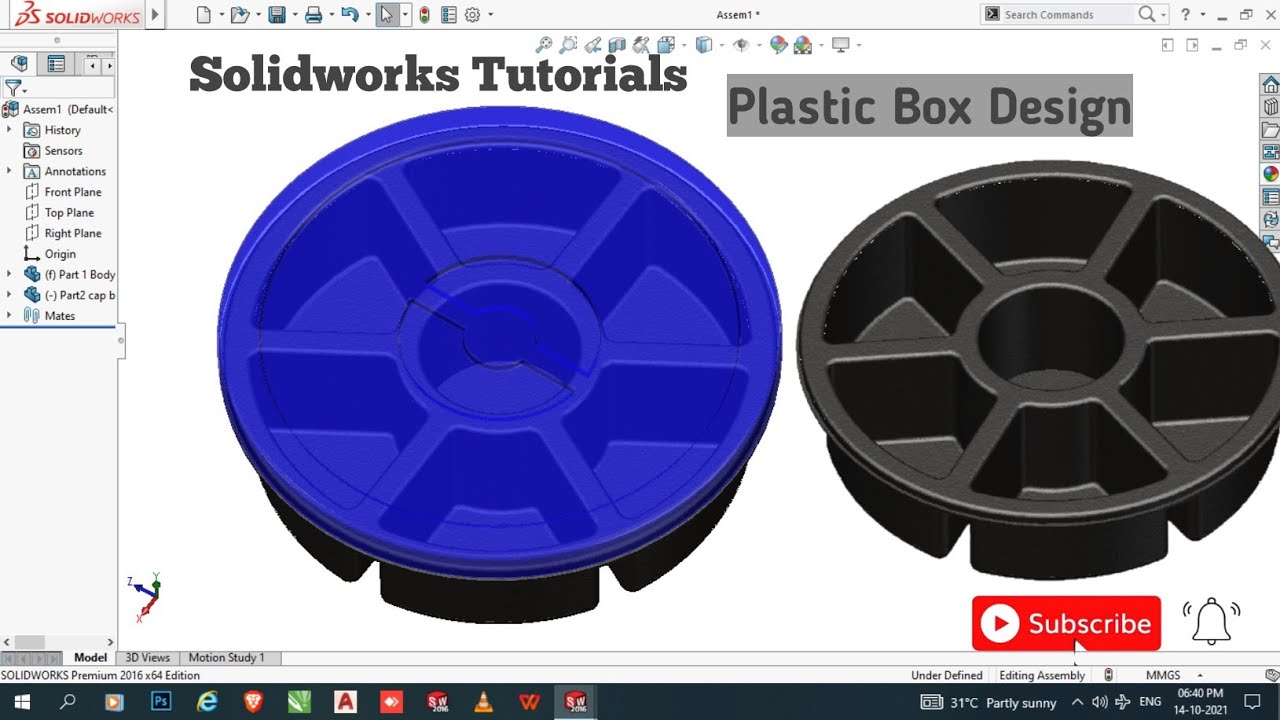Expand the Part 1 Body component

tap(9, 274)
